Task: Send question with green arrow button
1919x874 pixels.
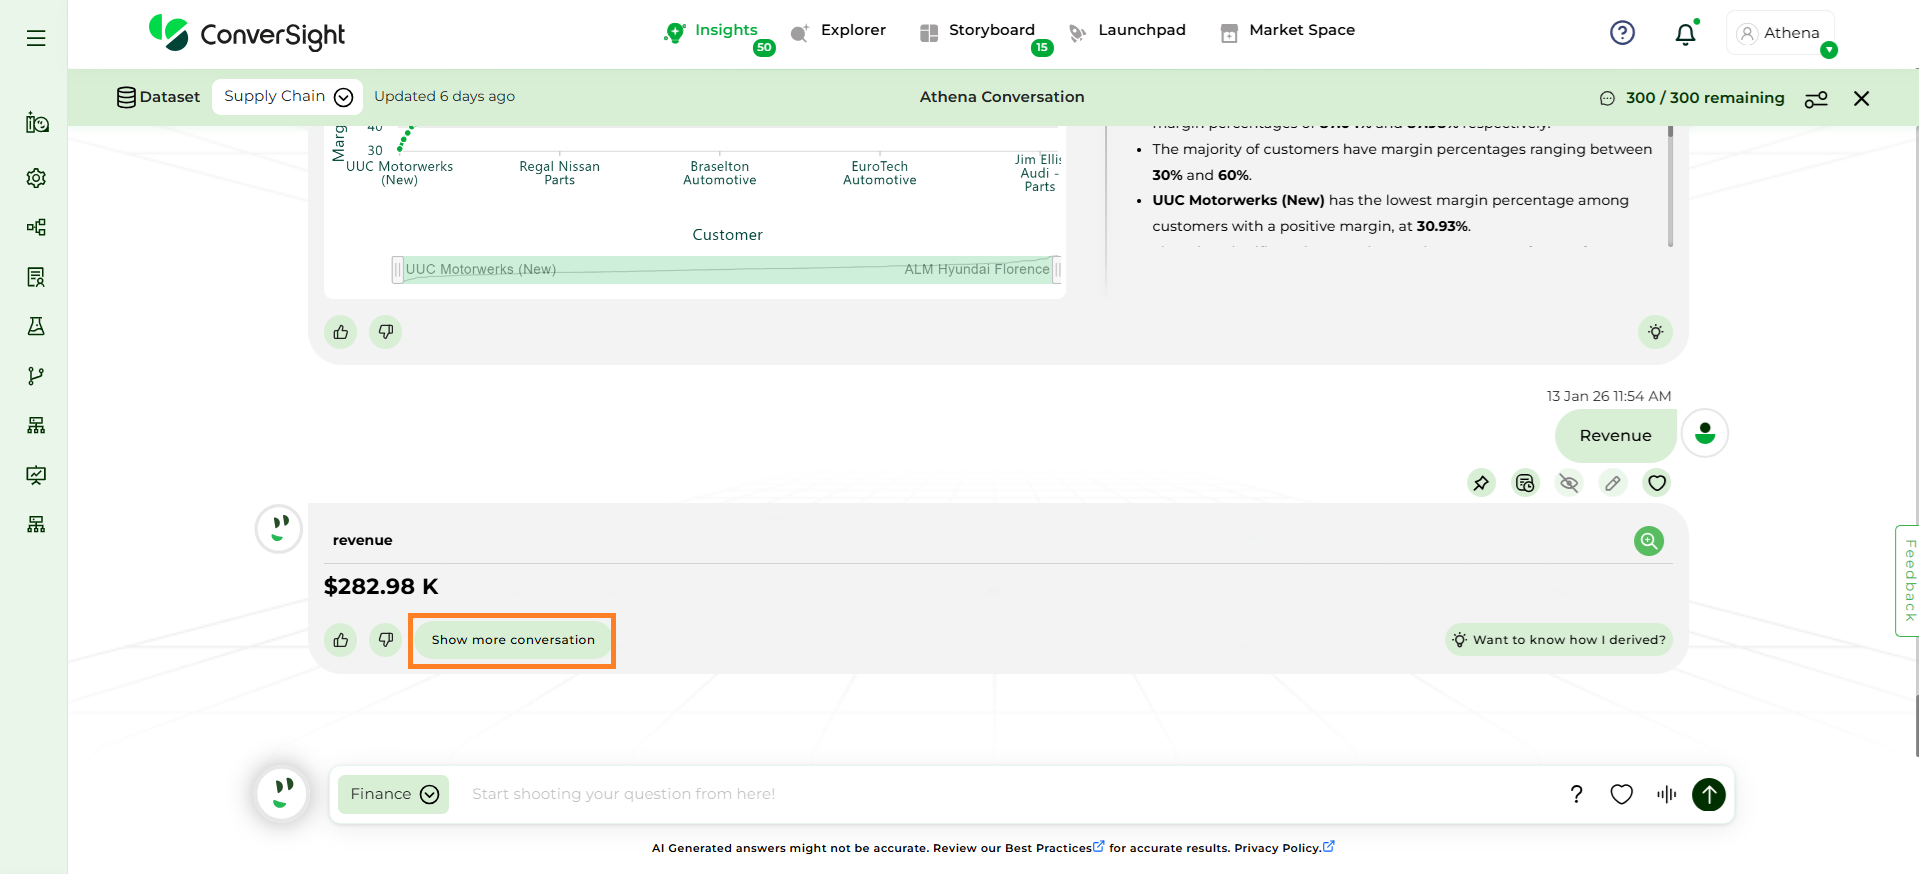Action: click(1708, 794)
